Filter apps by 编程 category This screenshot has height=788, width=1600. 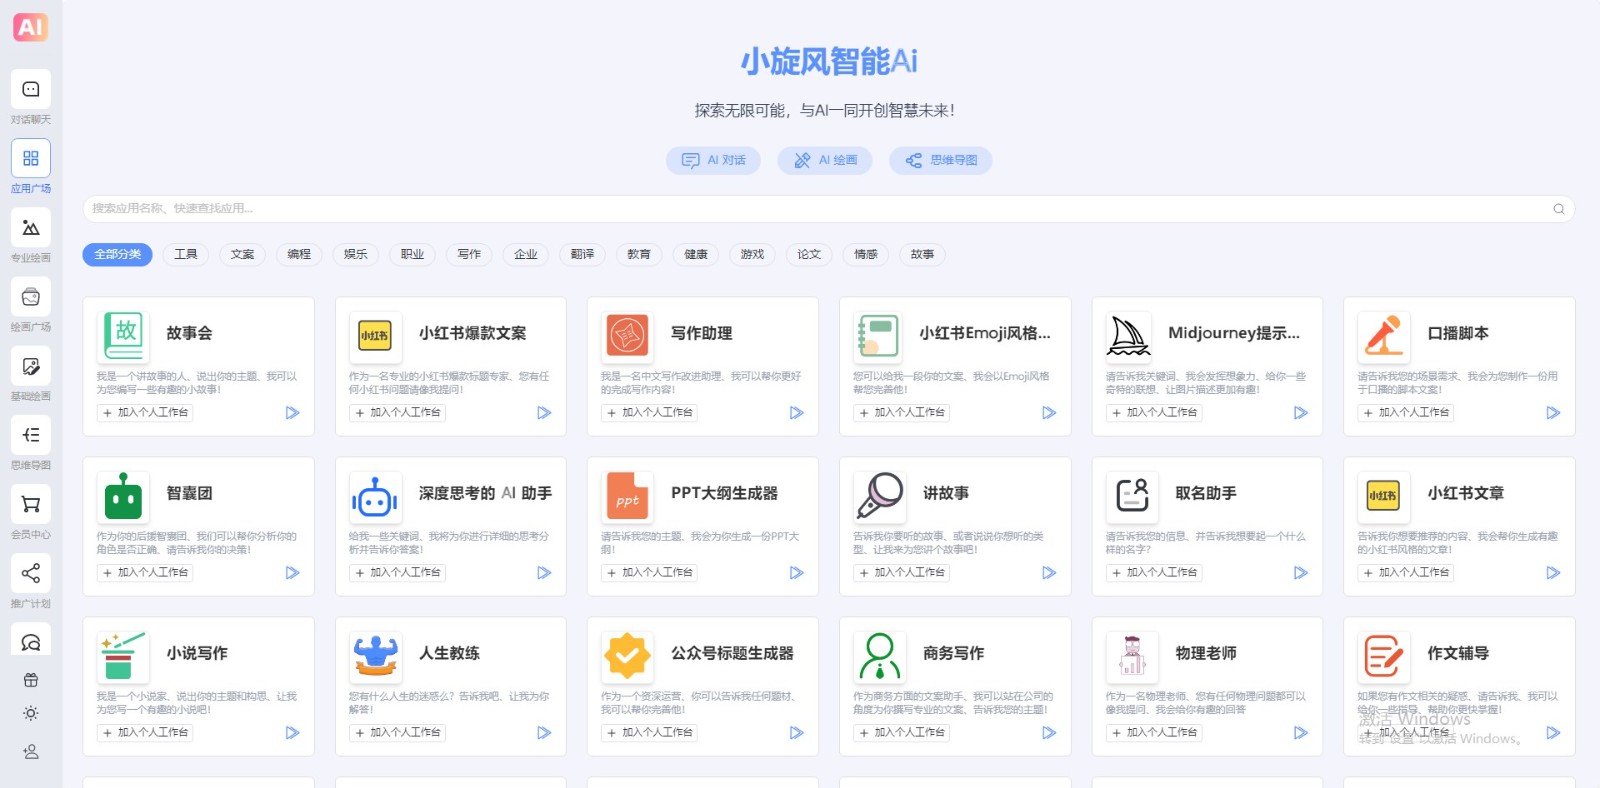[x=299, y=255]
